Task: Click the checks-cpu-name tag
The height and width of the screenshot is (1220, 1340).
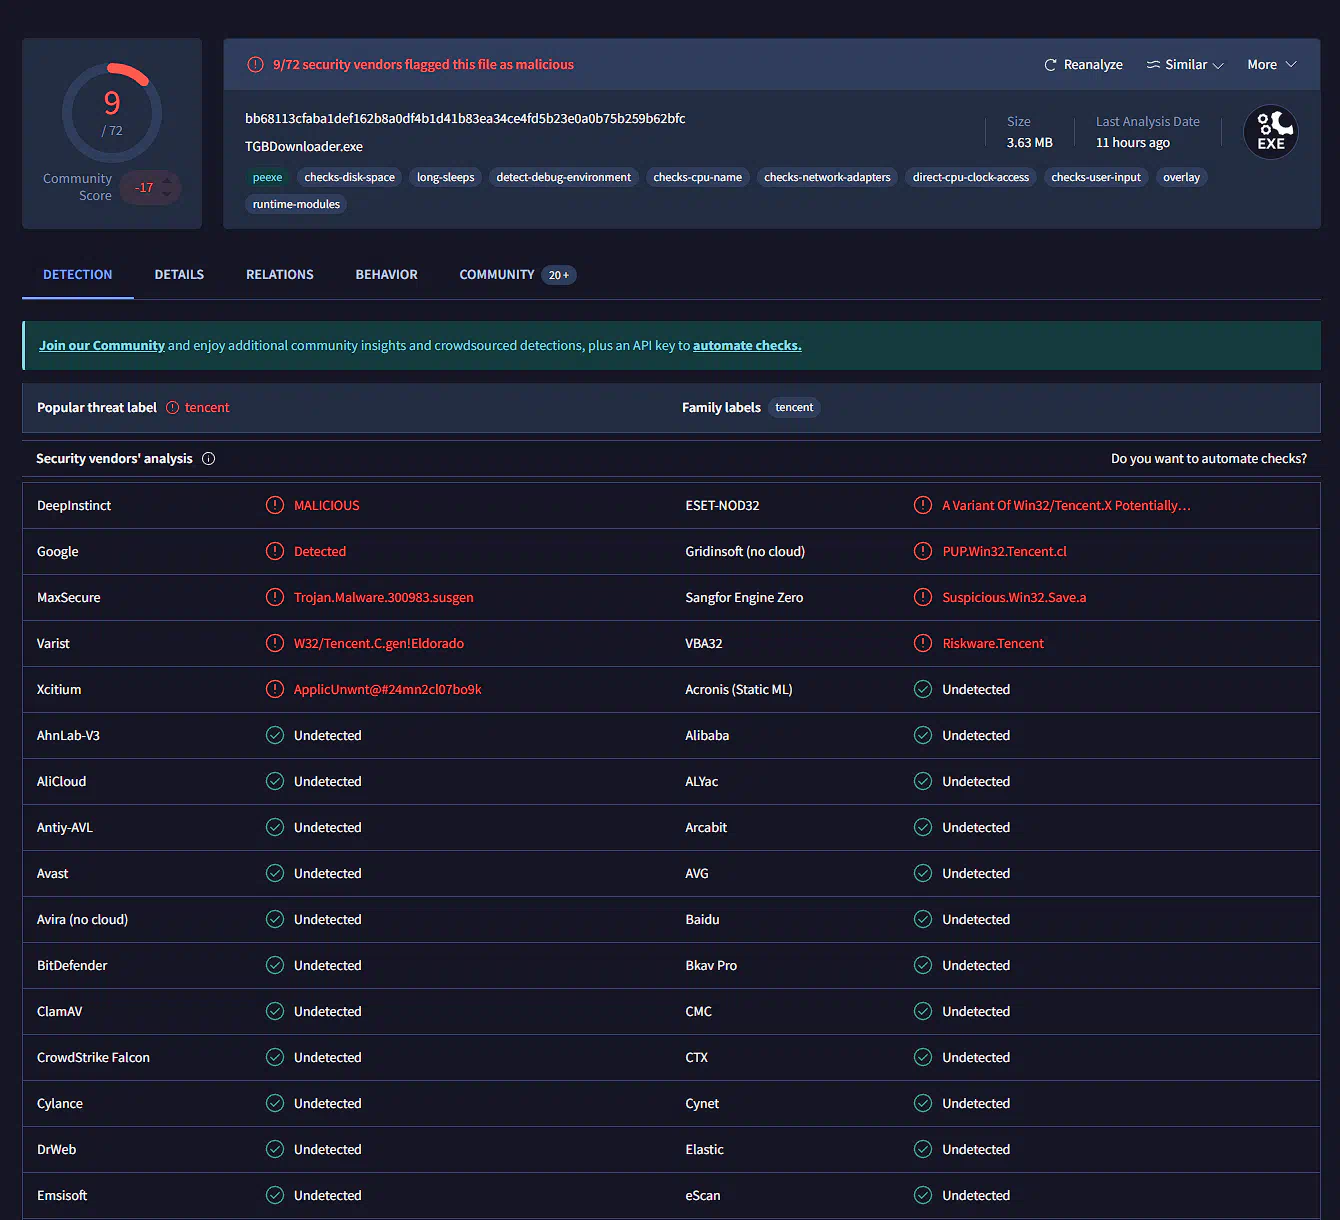Action: coord(698,178)
